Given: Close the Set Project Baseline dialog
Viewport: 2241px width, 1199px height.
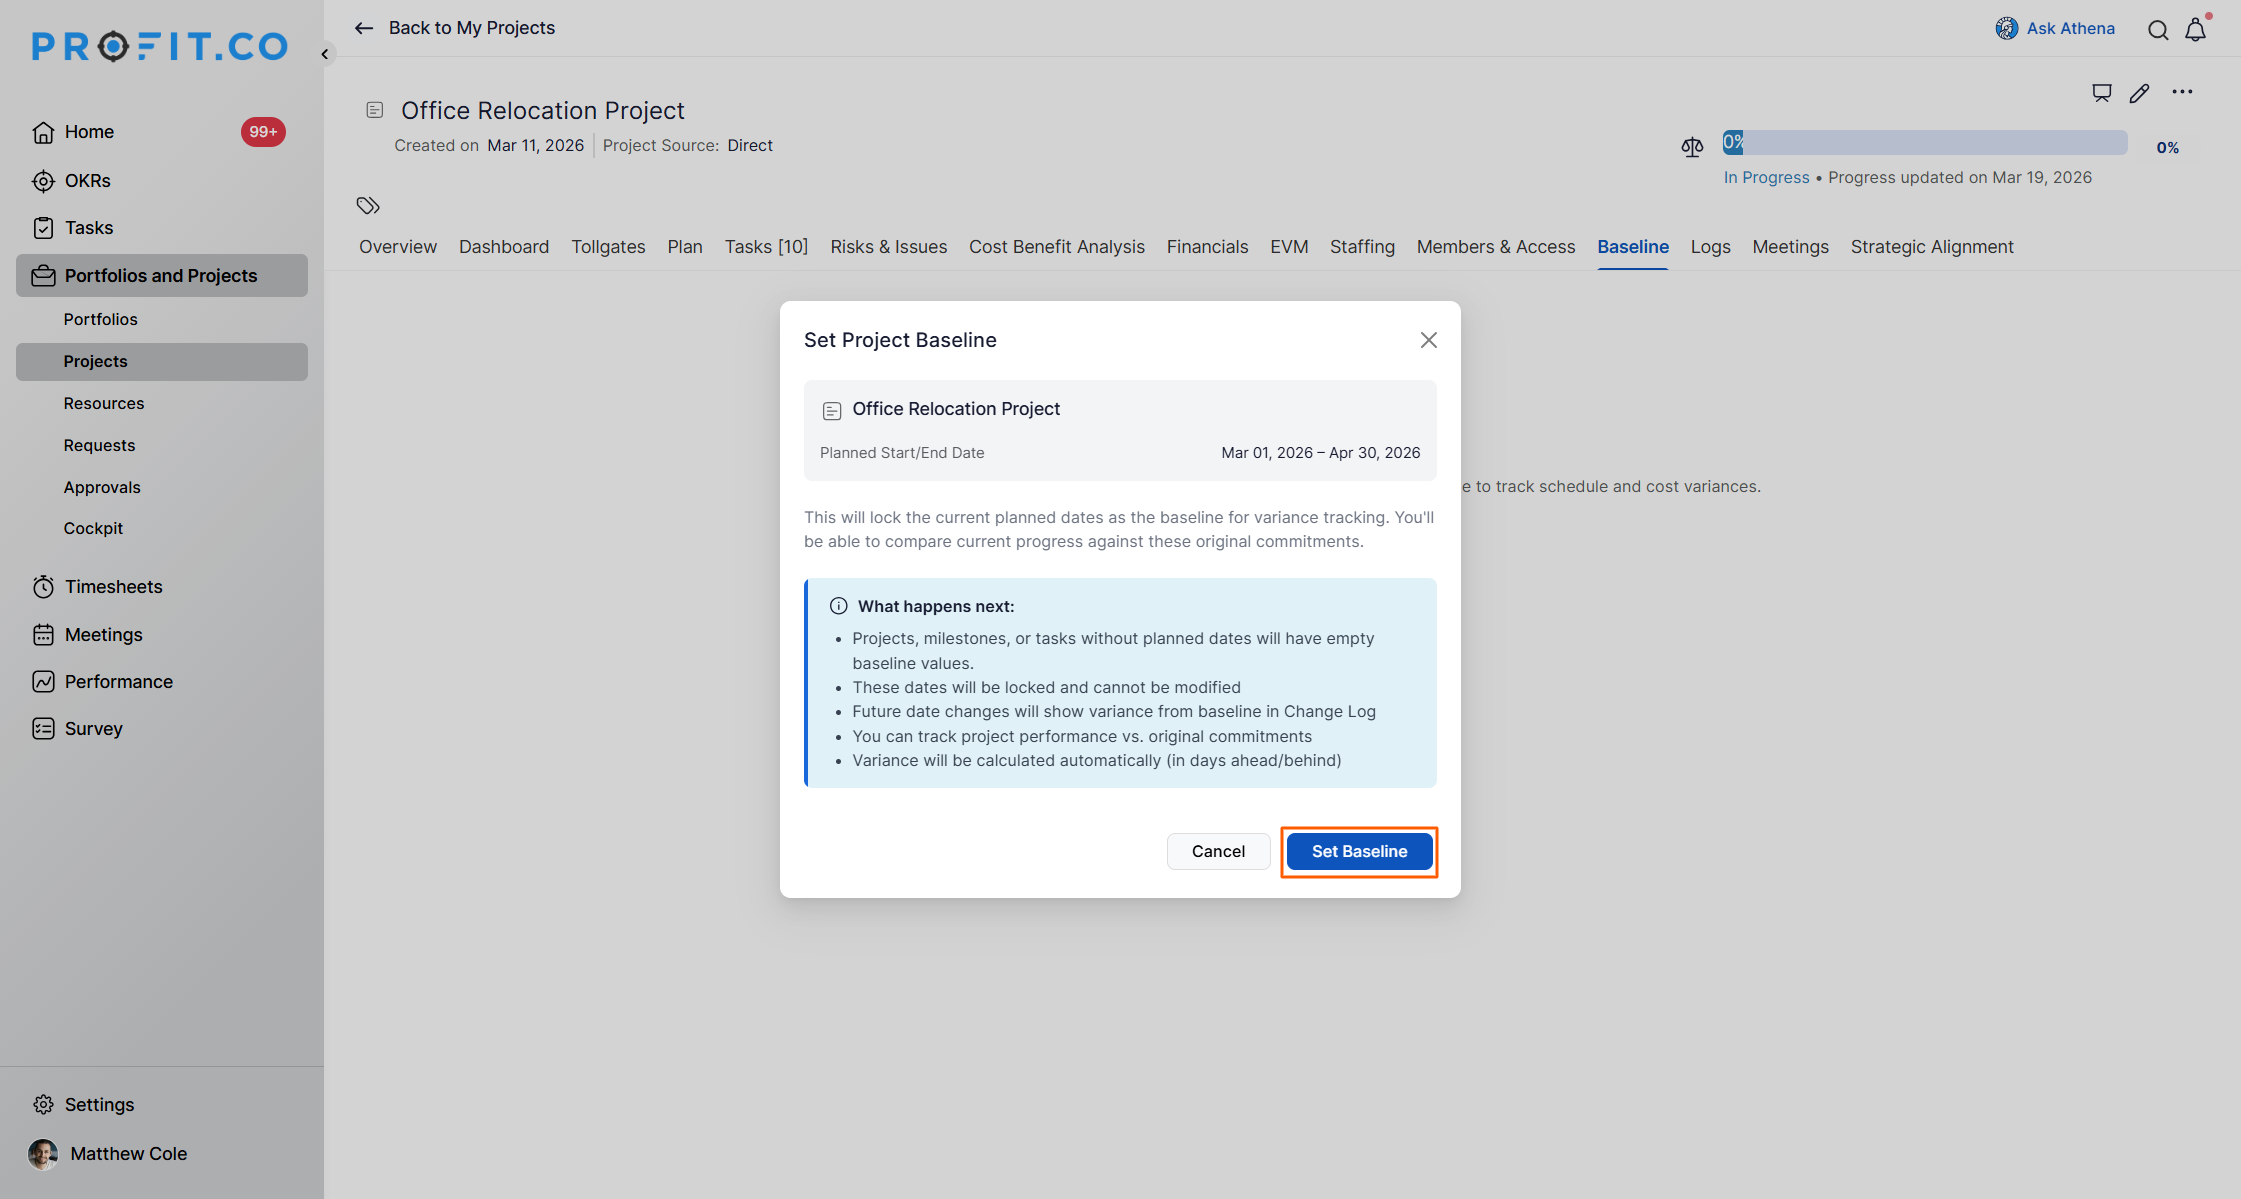Looking at the screenshot, I should click(x=1428, y=340).
